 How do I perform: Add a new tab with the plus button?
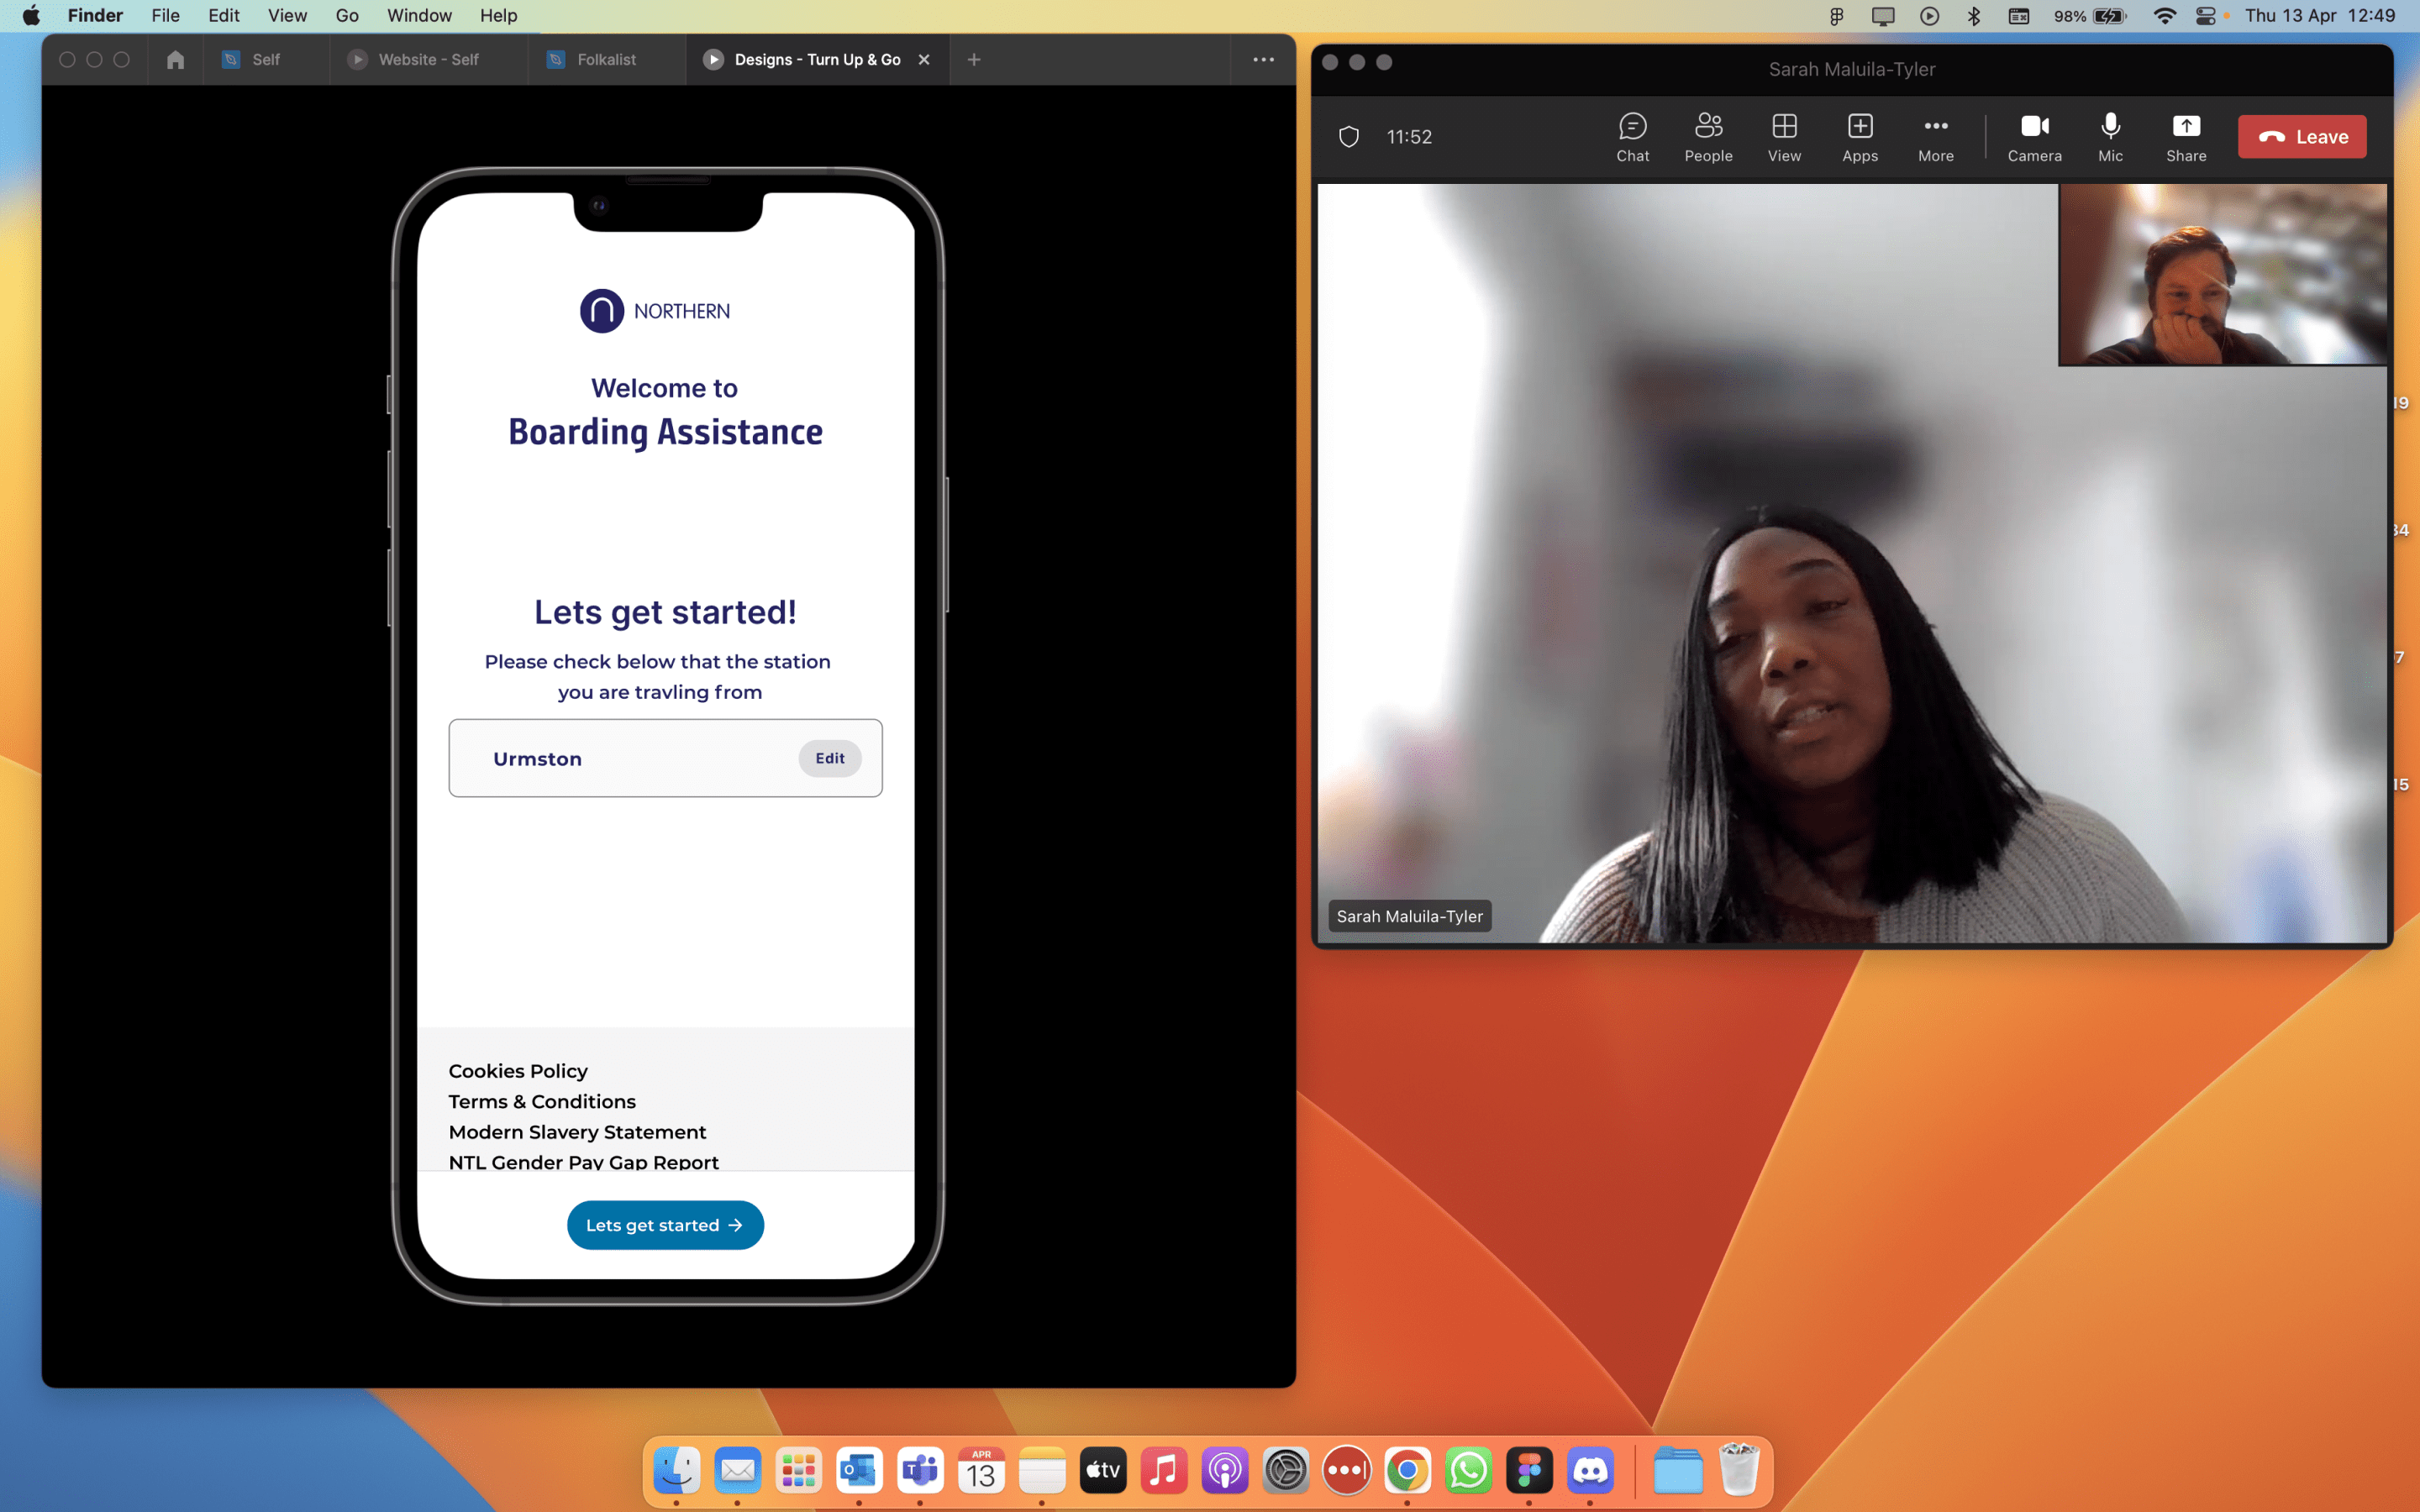click(x=974, y=60)
